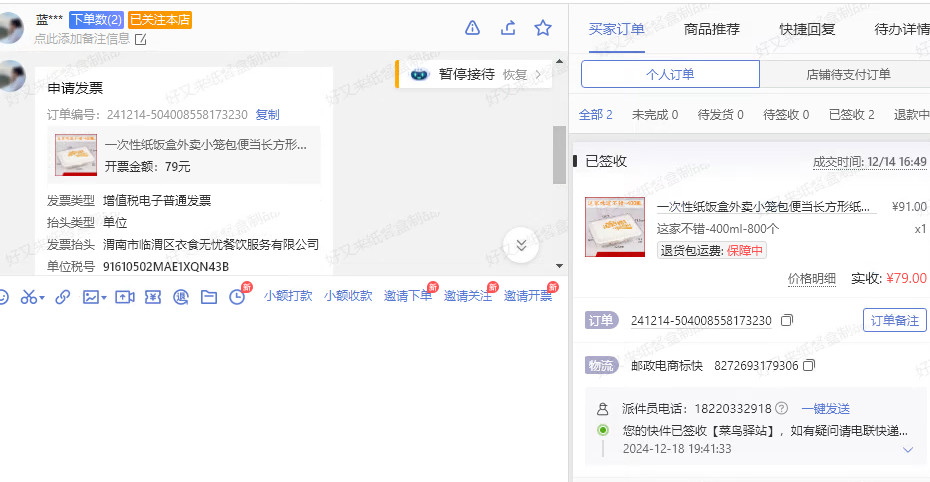Switch to 店铺待支付订单 view
Image resolution: width=930 pixels, height=482 pixels.
848,75
